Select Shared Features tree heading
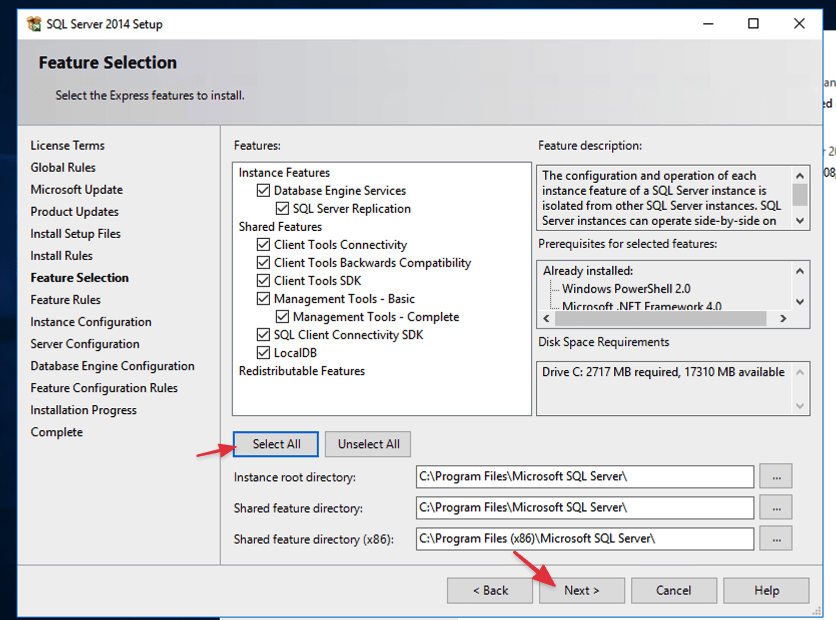Viewport: 836px width, 620px height. [x=280, y=227]
